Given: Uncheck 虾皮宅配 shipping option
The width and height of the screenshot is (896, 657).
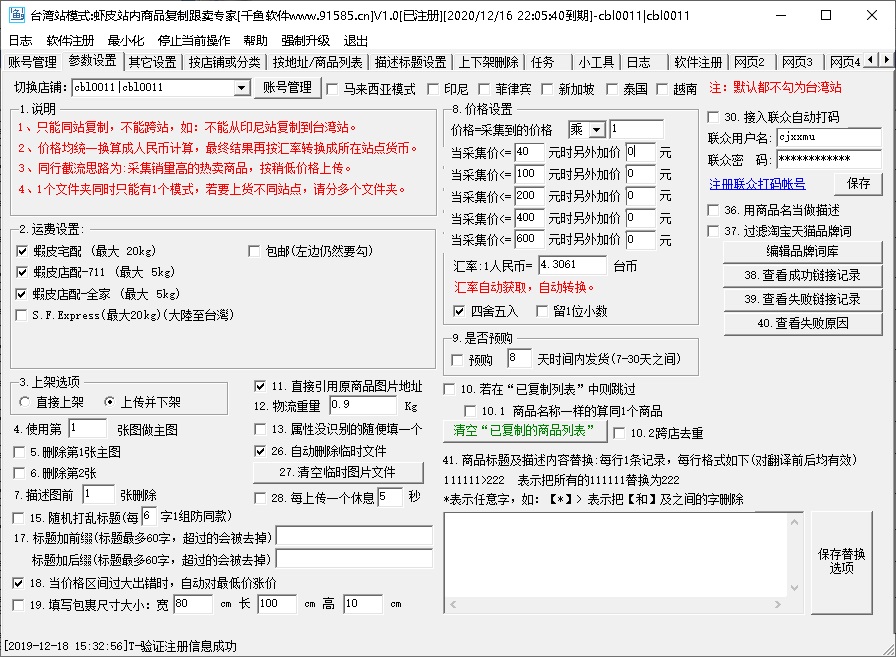Looking at the screenshot, I should 22,251.
